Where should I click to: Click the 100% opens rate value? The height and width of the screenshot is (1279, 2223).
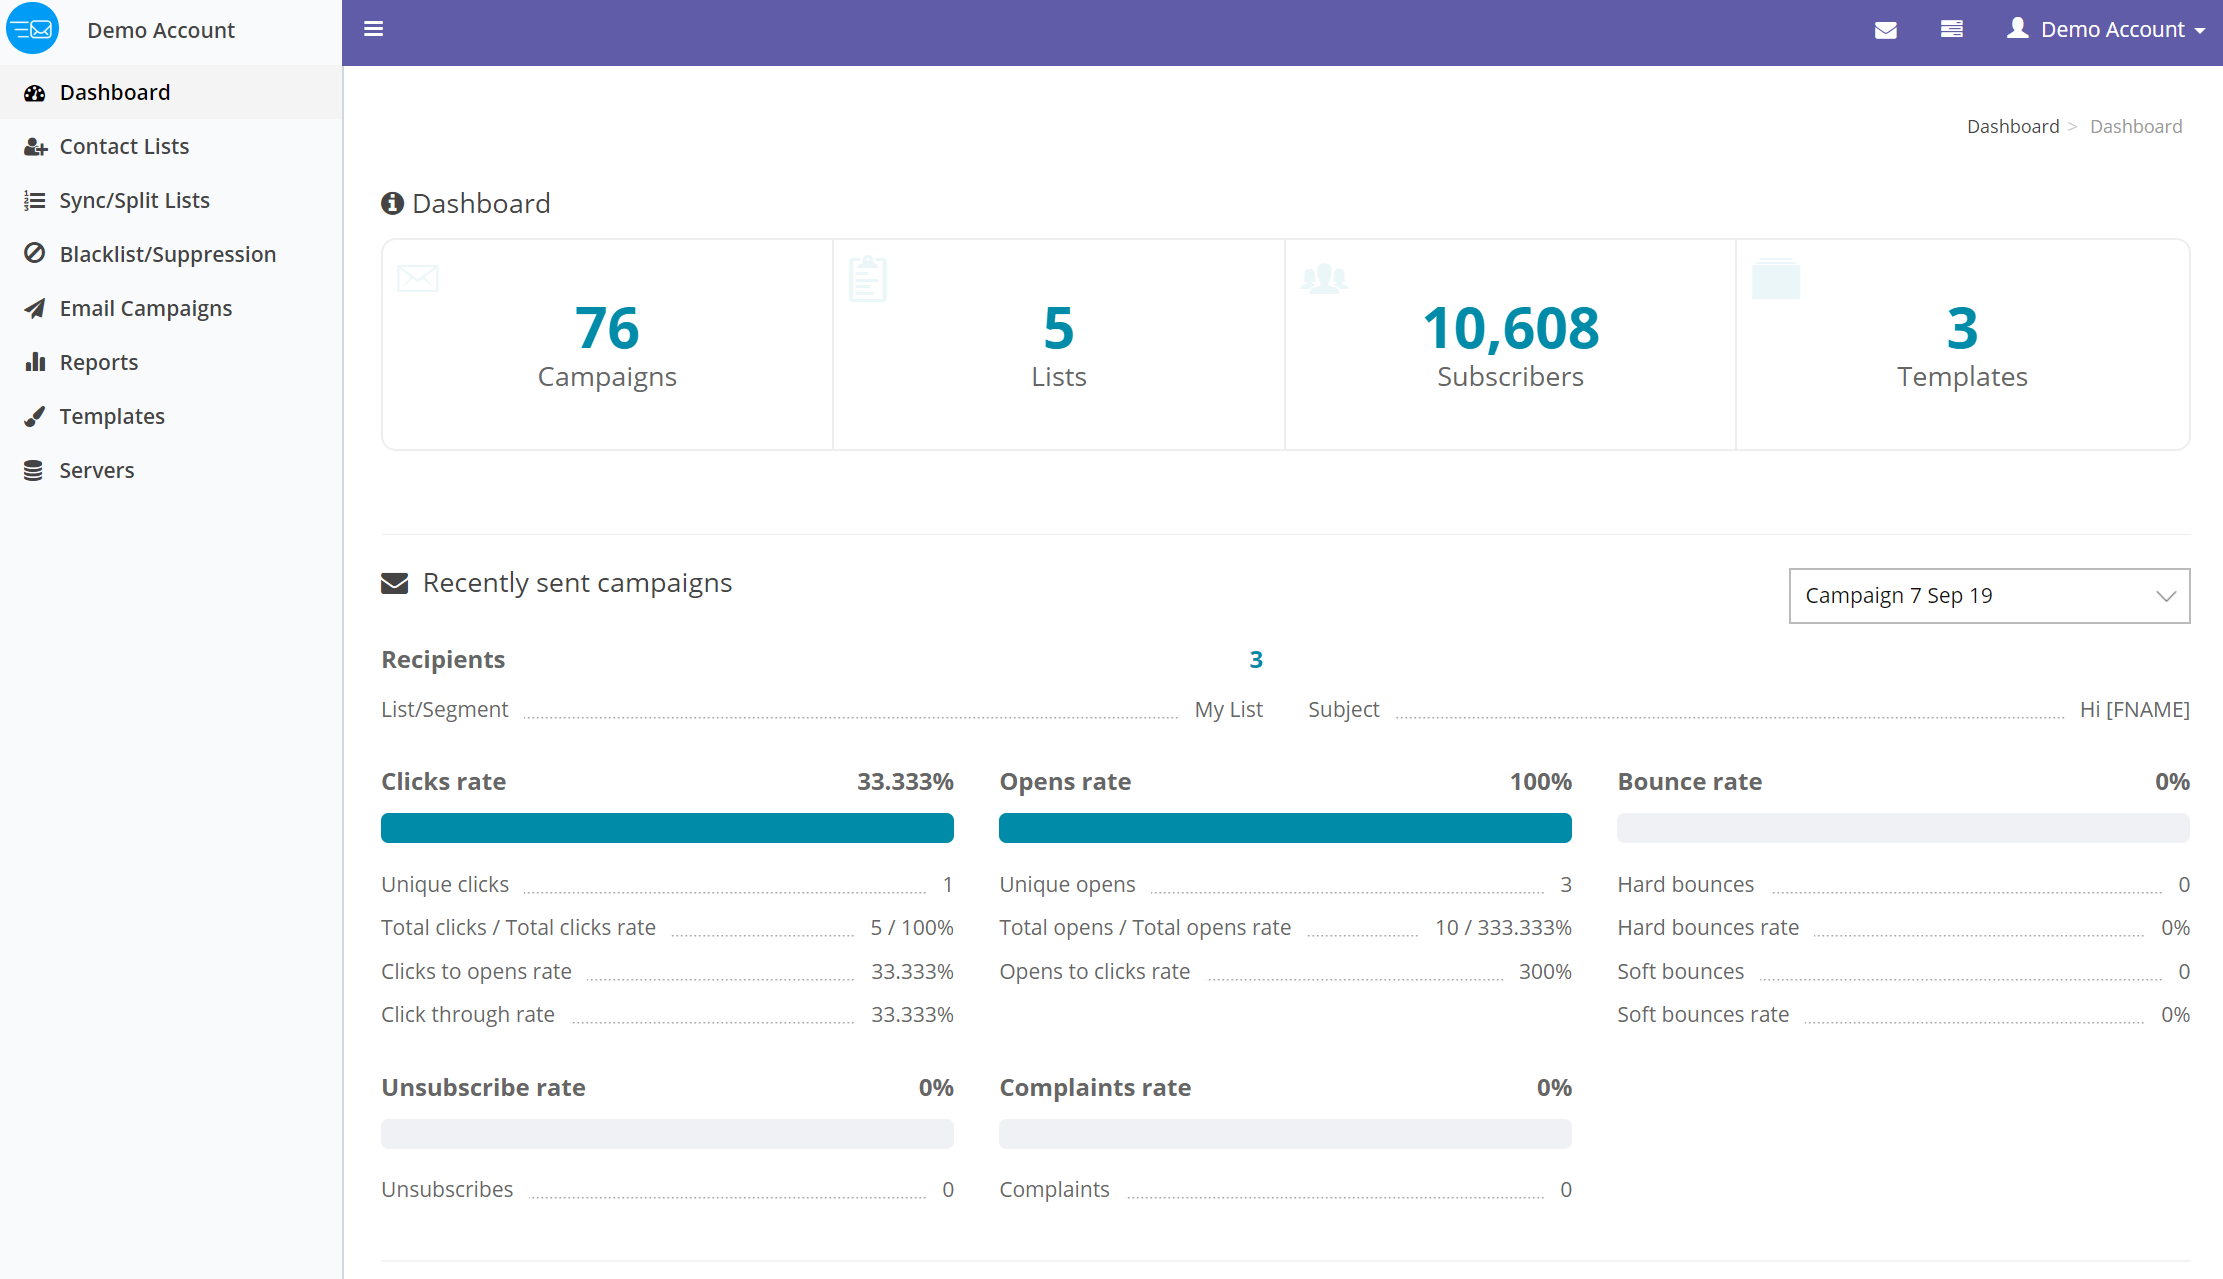tap(1540, 782)
